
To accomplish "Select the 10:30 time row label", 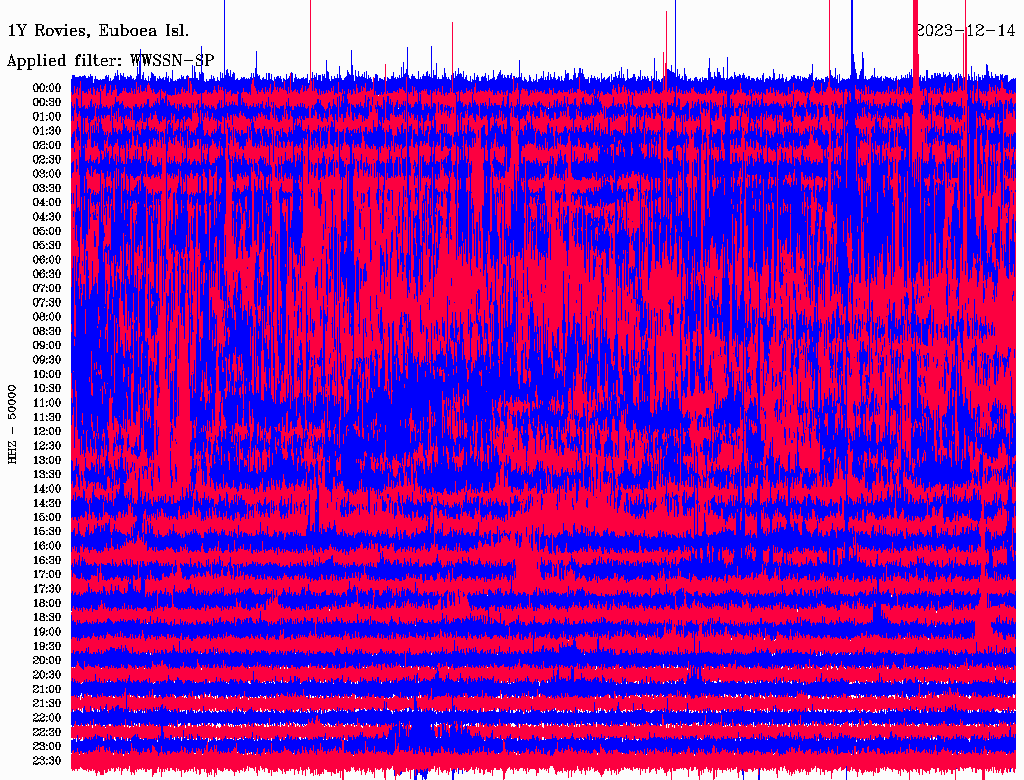I will (47, 388).
